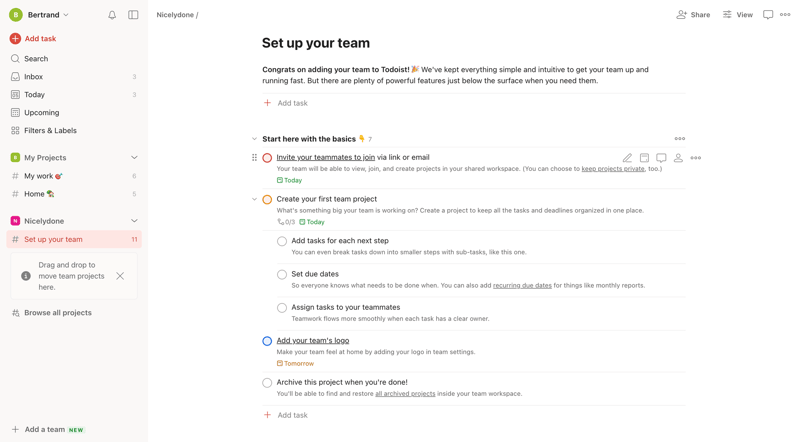Click the project description text
This screenshot has width=800, height=442.
point(455,75)
